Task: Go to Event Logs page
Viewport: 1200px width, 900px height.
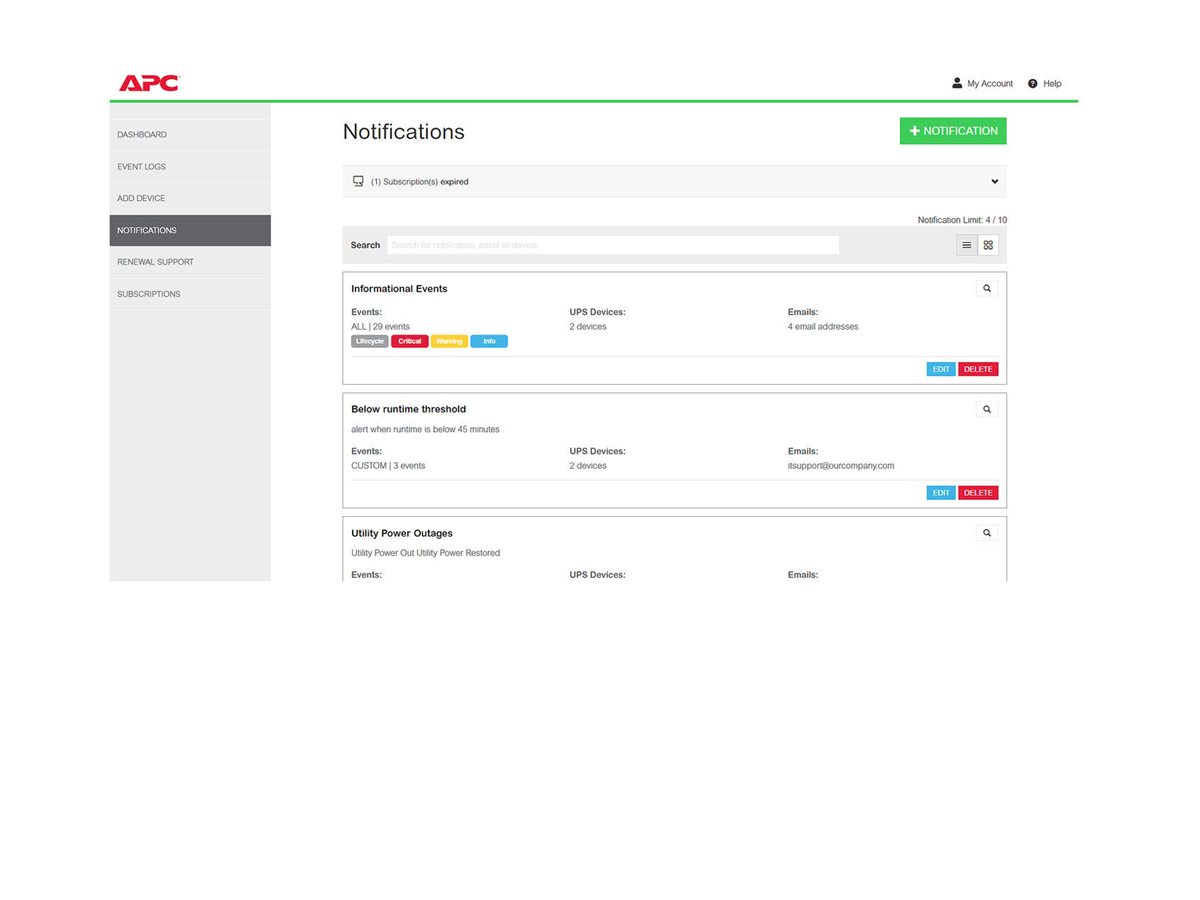Action: point(141,167)
